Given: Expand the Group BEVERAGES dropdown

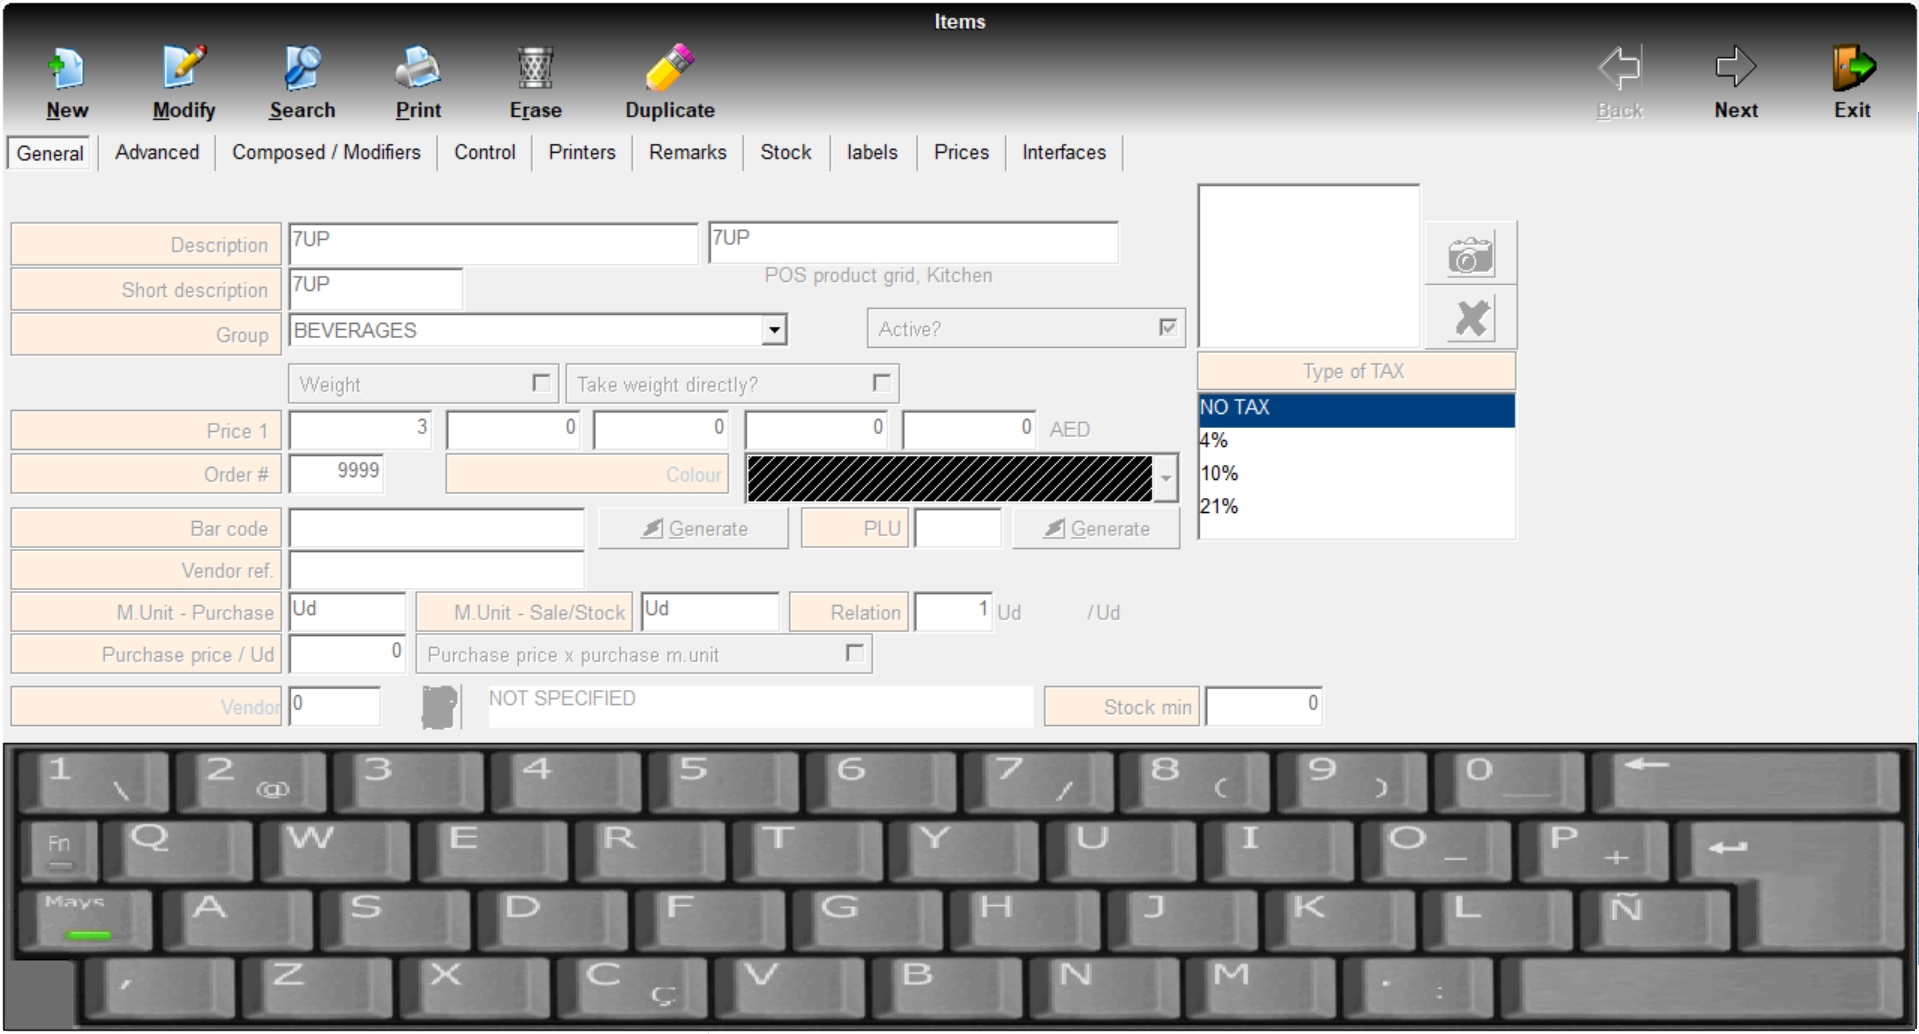Looking at the screenshot, I should (774, 330).
